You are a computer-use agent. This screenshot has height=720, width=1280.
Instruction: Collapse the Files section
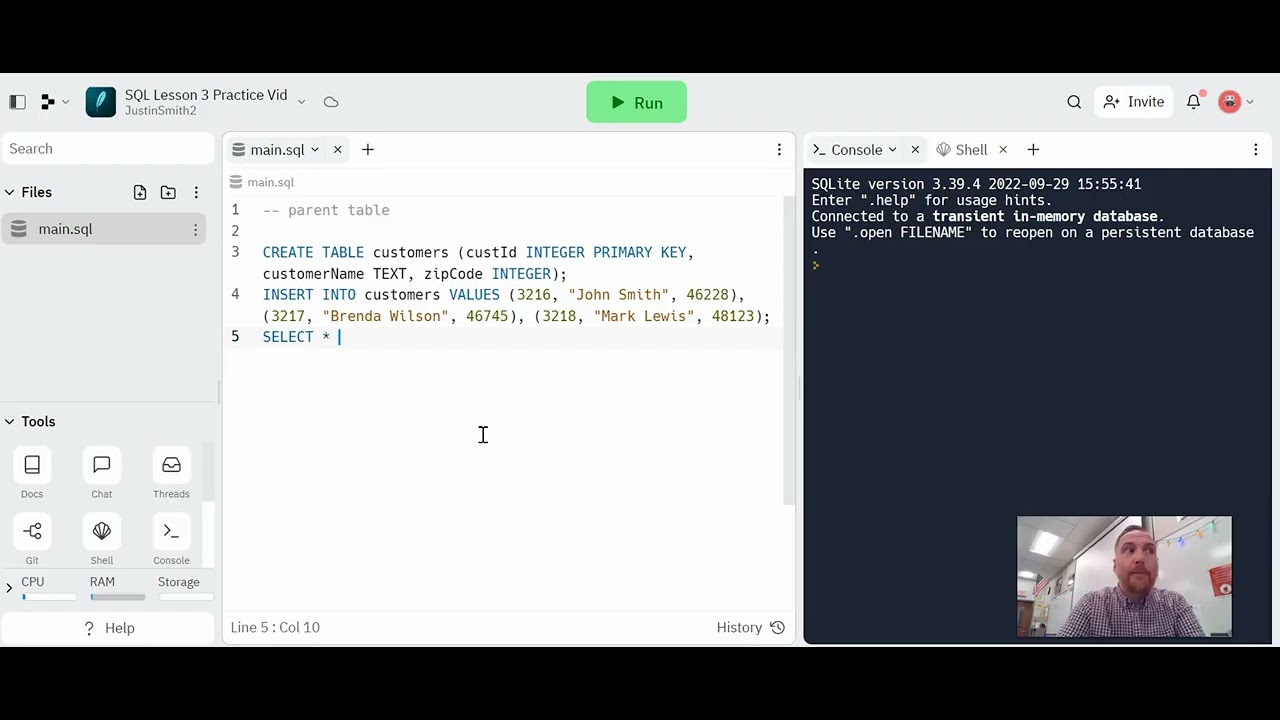9,192
